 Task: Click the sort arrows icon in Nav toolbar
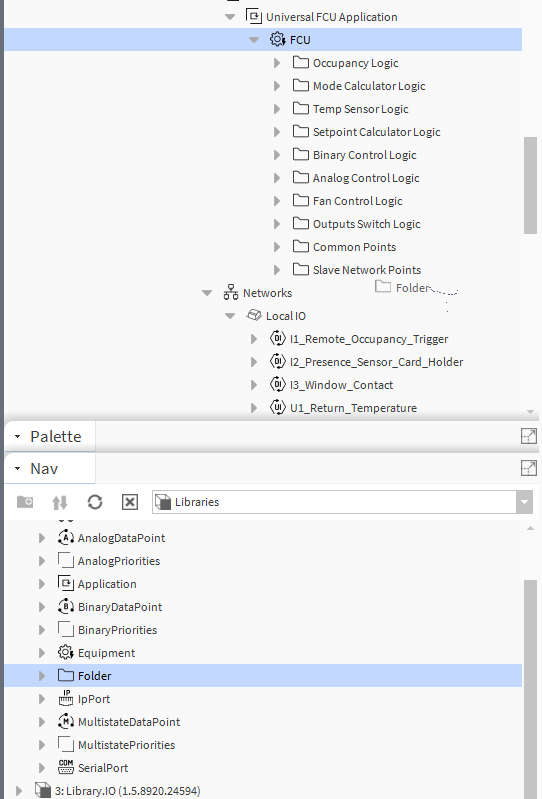coord(60,502)
